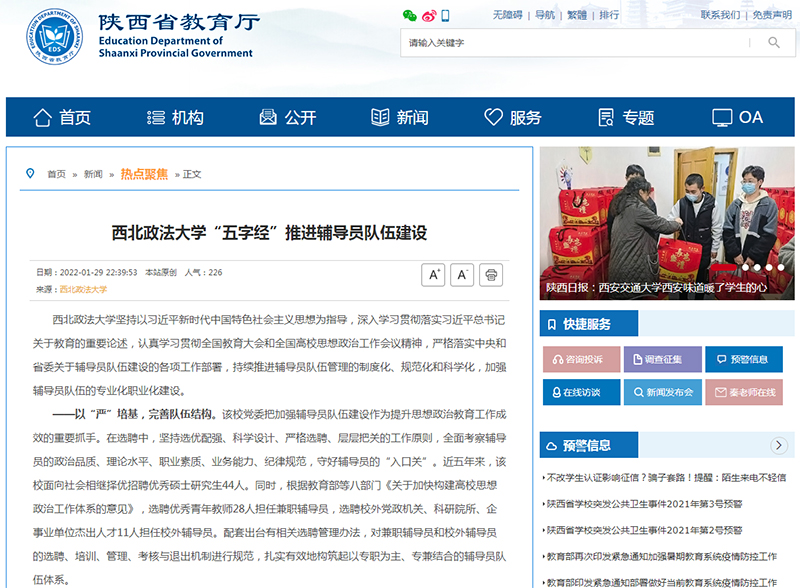Open the 新闻发布会 quick service button

point(662,392)
